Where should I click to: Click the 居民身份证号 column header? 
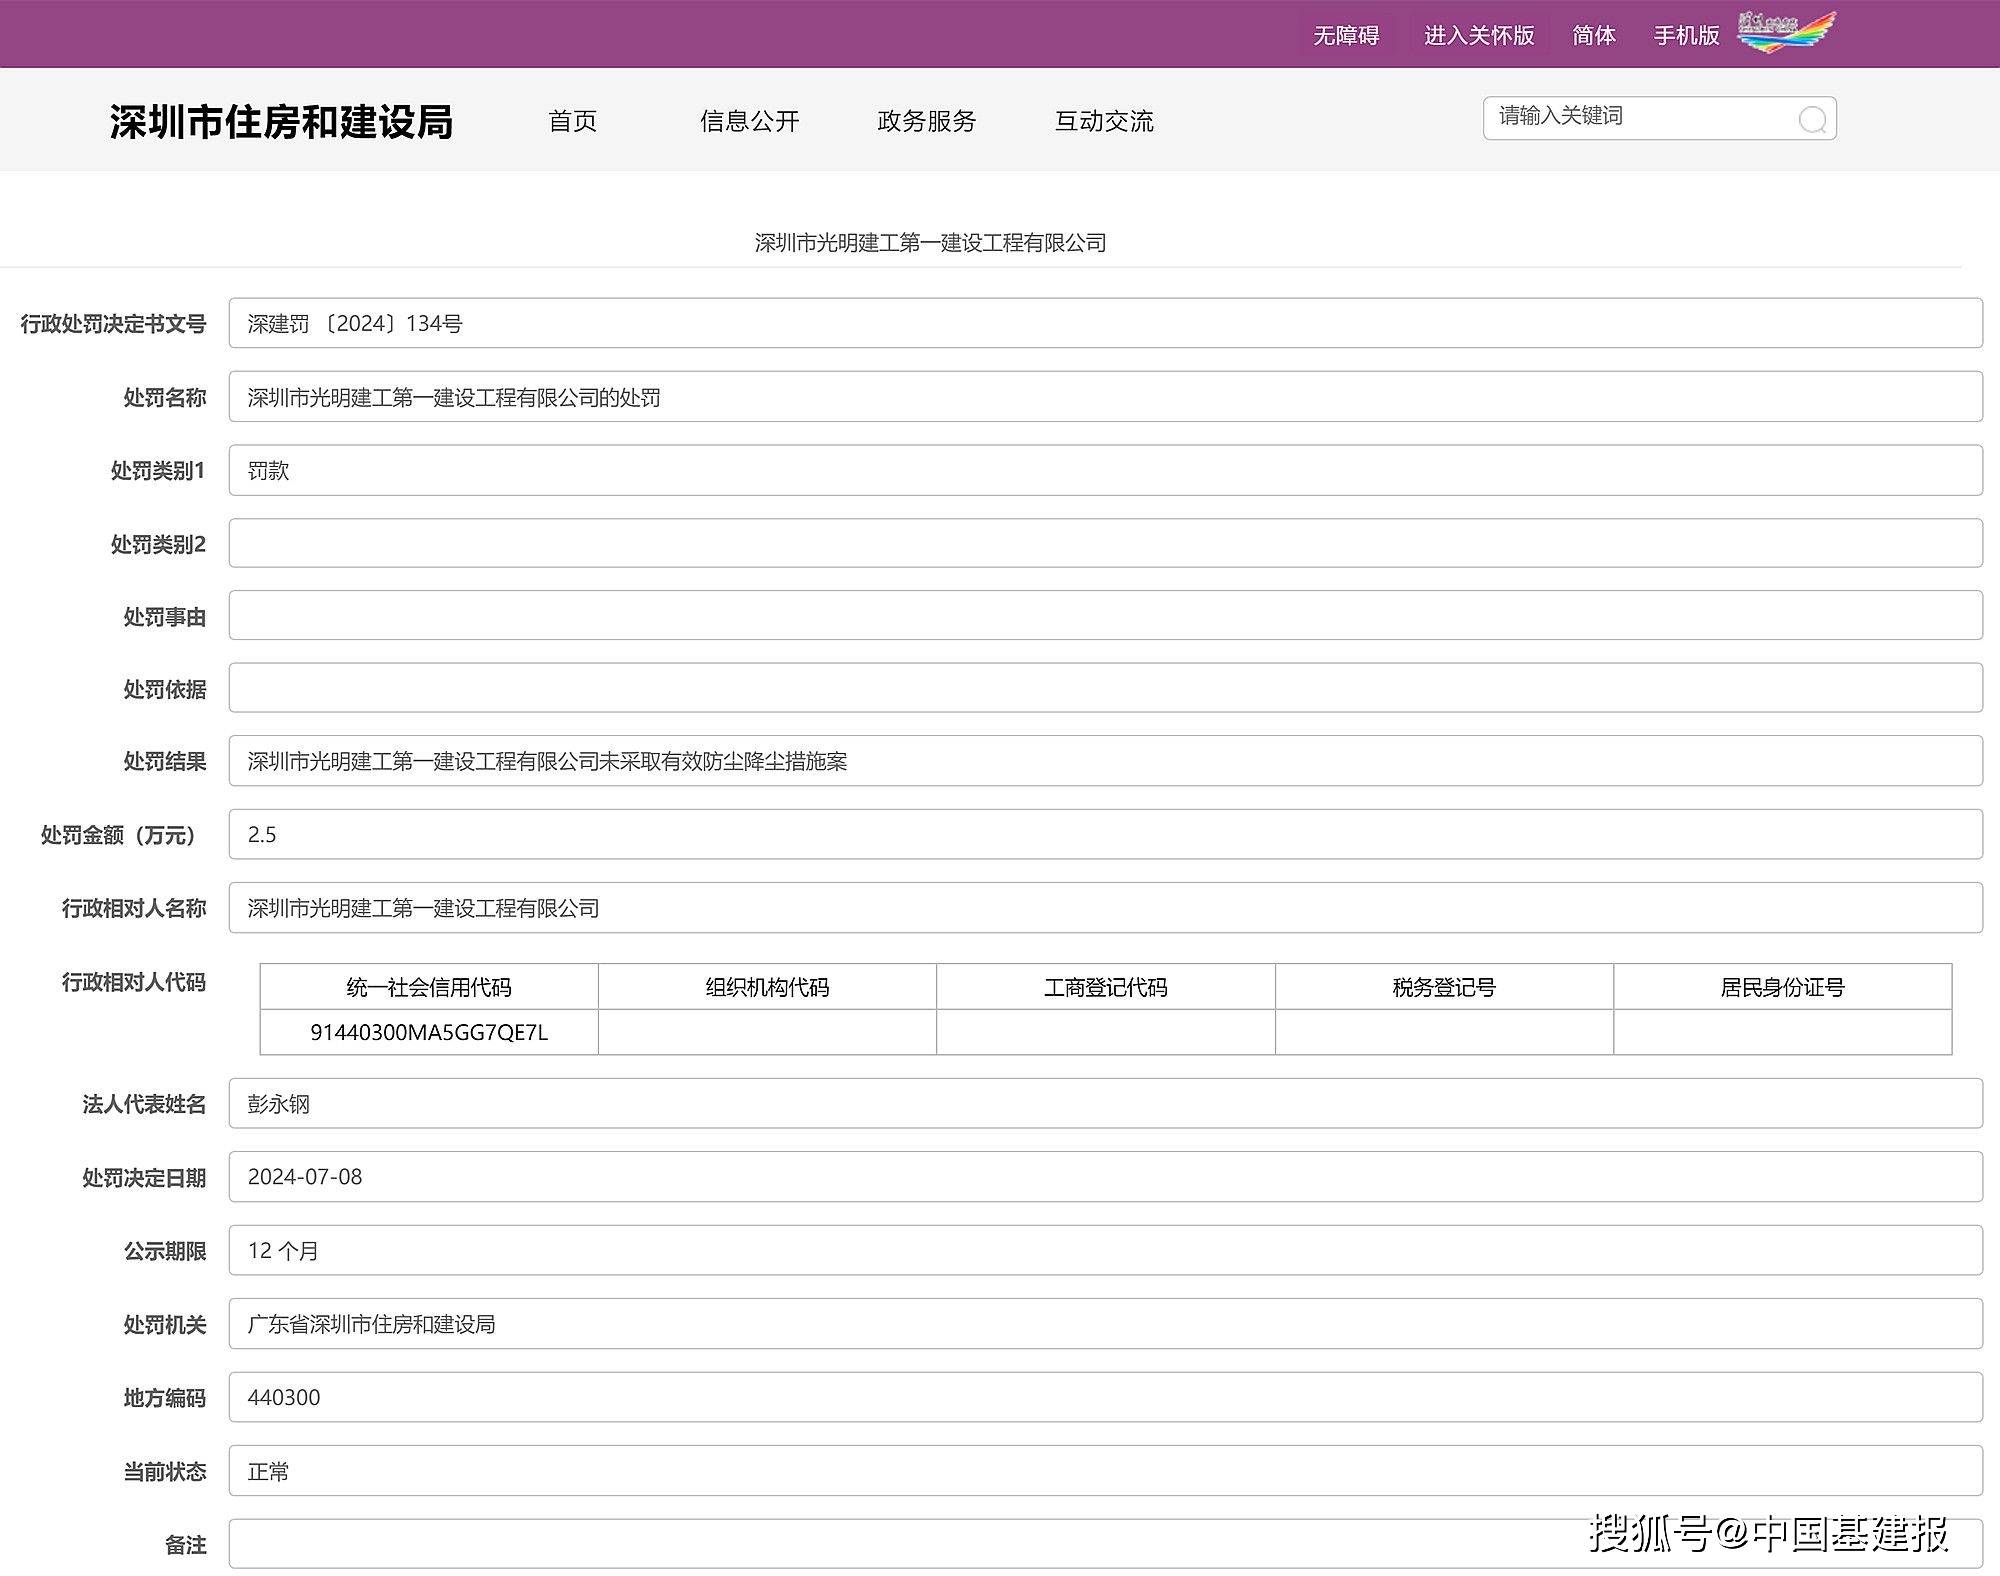pos(1782,987)
